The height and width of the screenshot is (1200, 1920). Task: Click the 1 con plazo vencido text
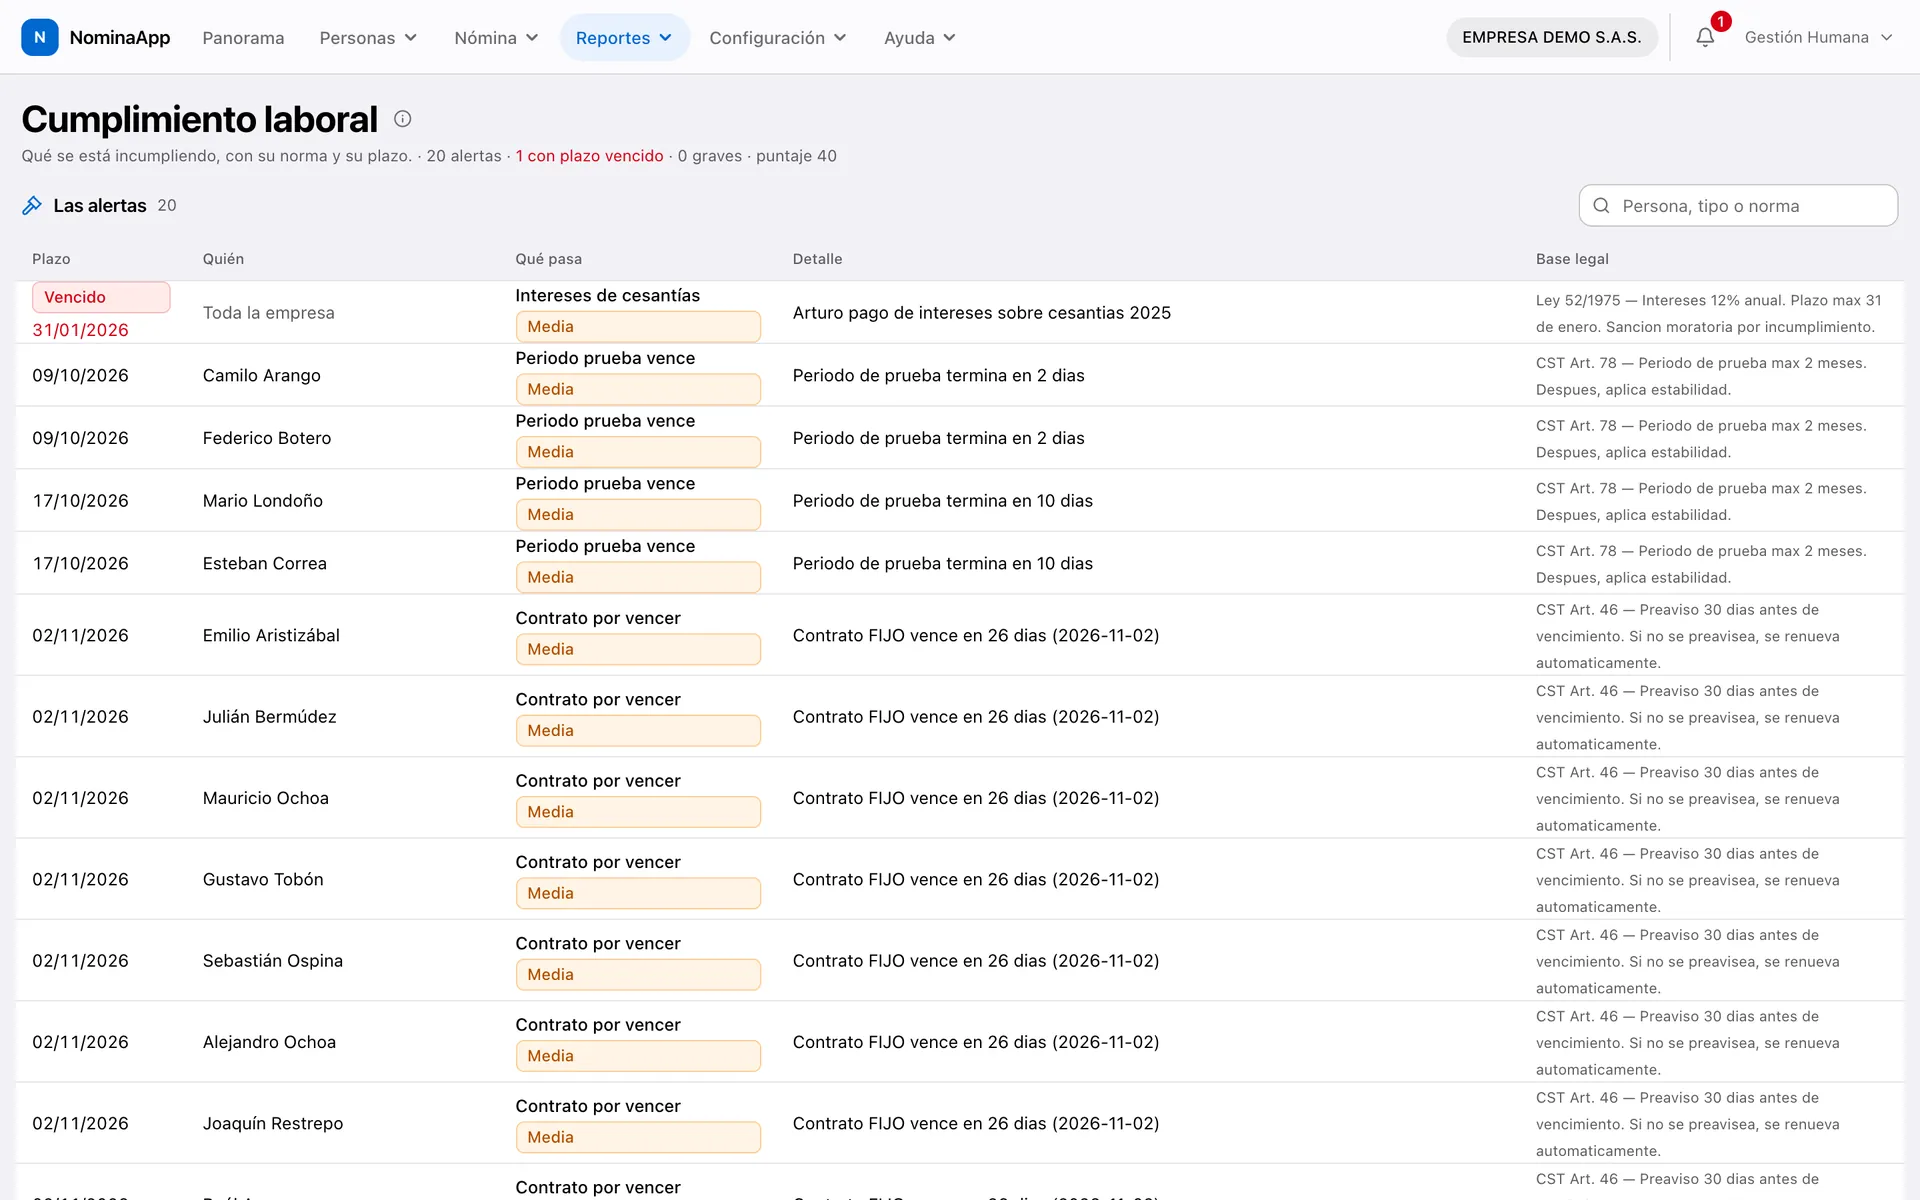tap(589, 156)
